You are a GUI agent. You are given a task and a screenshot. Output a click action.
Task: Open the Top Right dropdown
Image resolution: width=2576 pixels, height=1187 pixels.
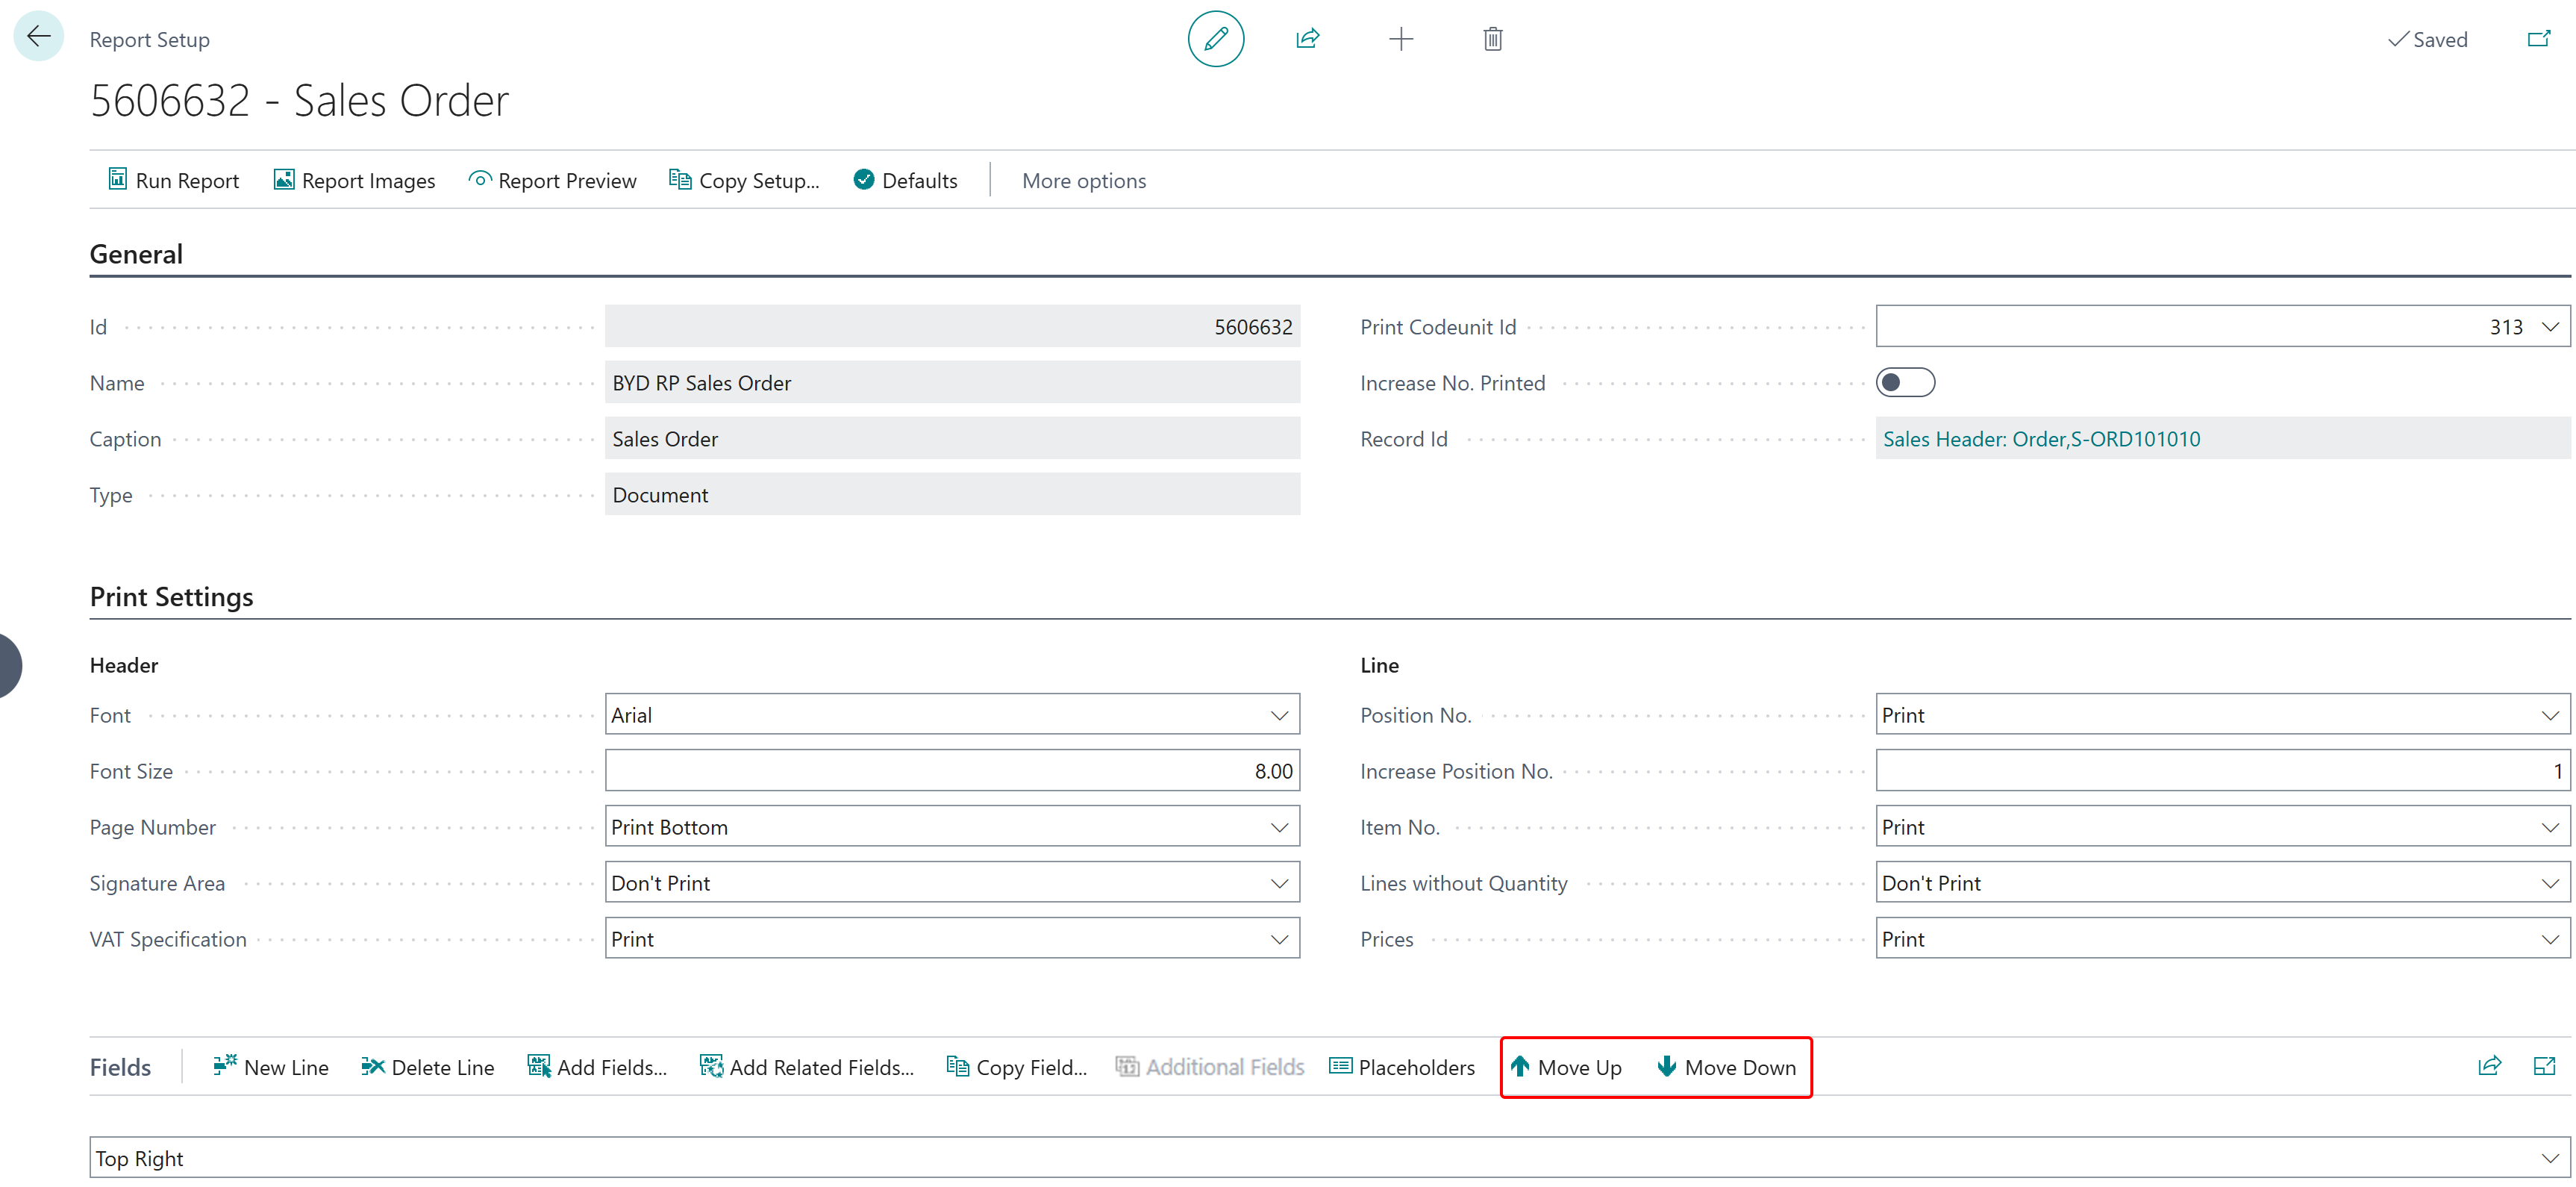pyautogui.click(x=2549, y=1158)
